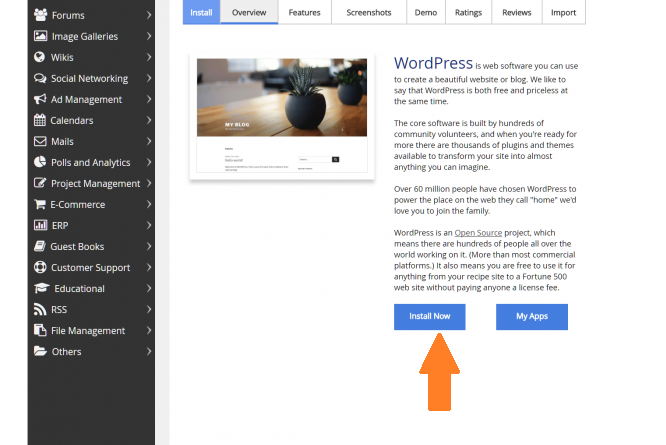Image resolution: width=666 pixels, height=445 pixels.
Task: Expand the RSS category chevron
Action: (149, 309)
